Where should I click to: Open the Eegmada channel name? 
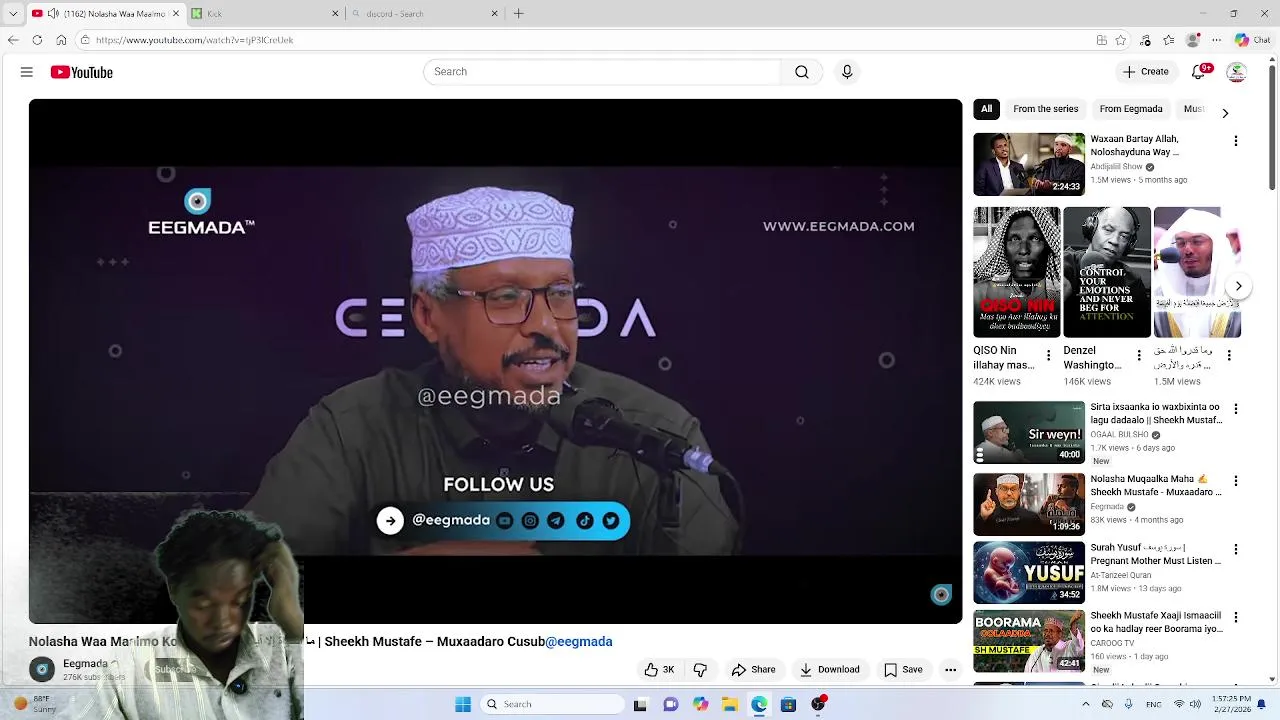tap(85, 663)
